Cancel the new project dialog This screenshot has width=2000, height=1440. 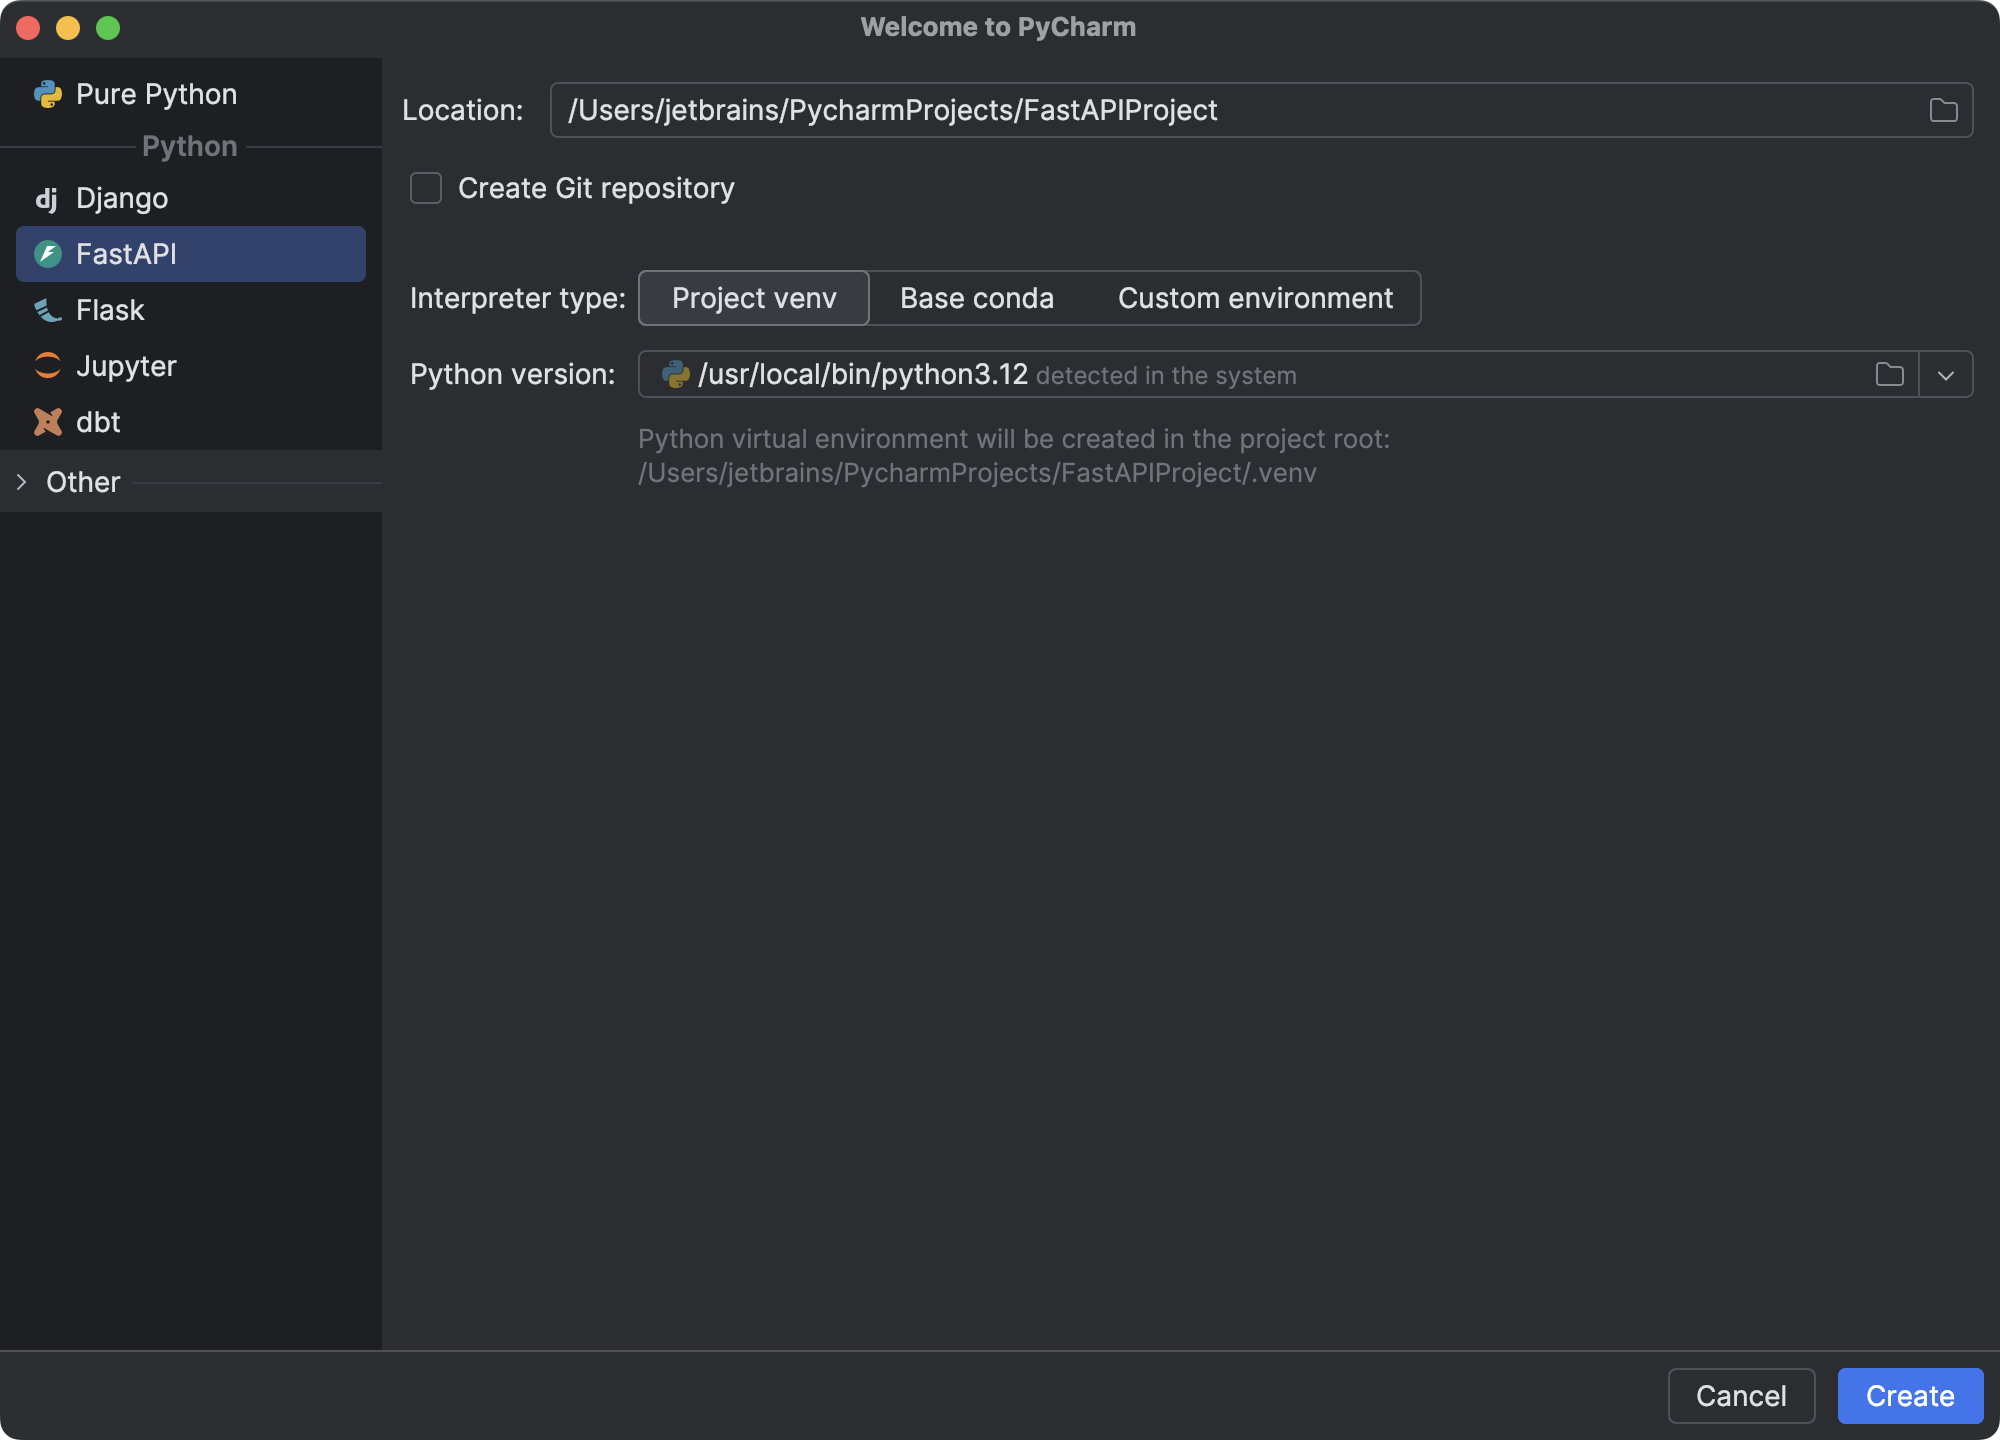point(1741,1396)
